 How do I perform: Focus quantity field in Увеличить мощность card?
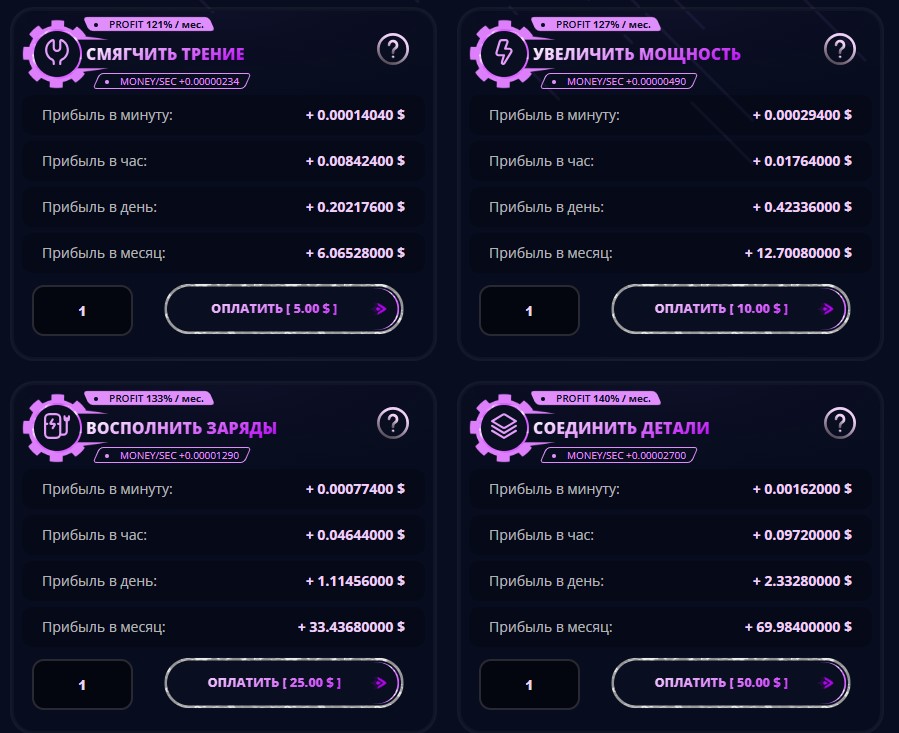pos(529,310)
